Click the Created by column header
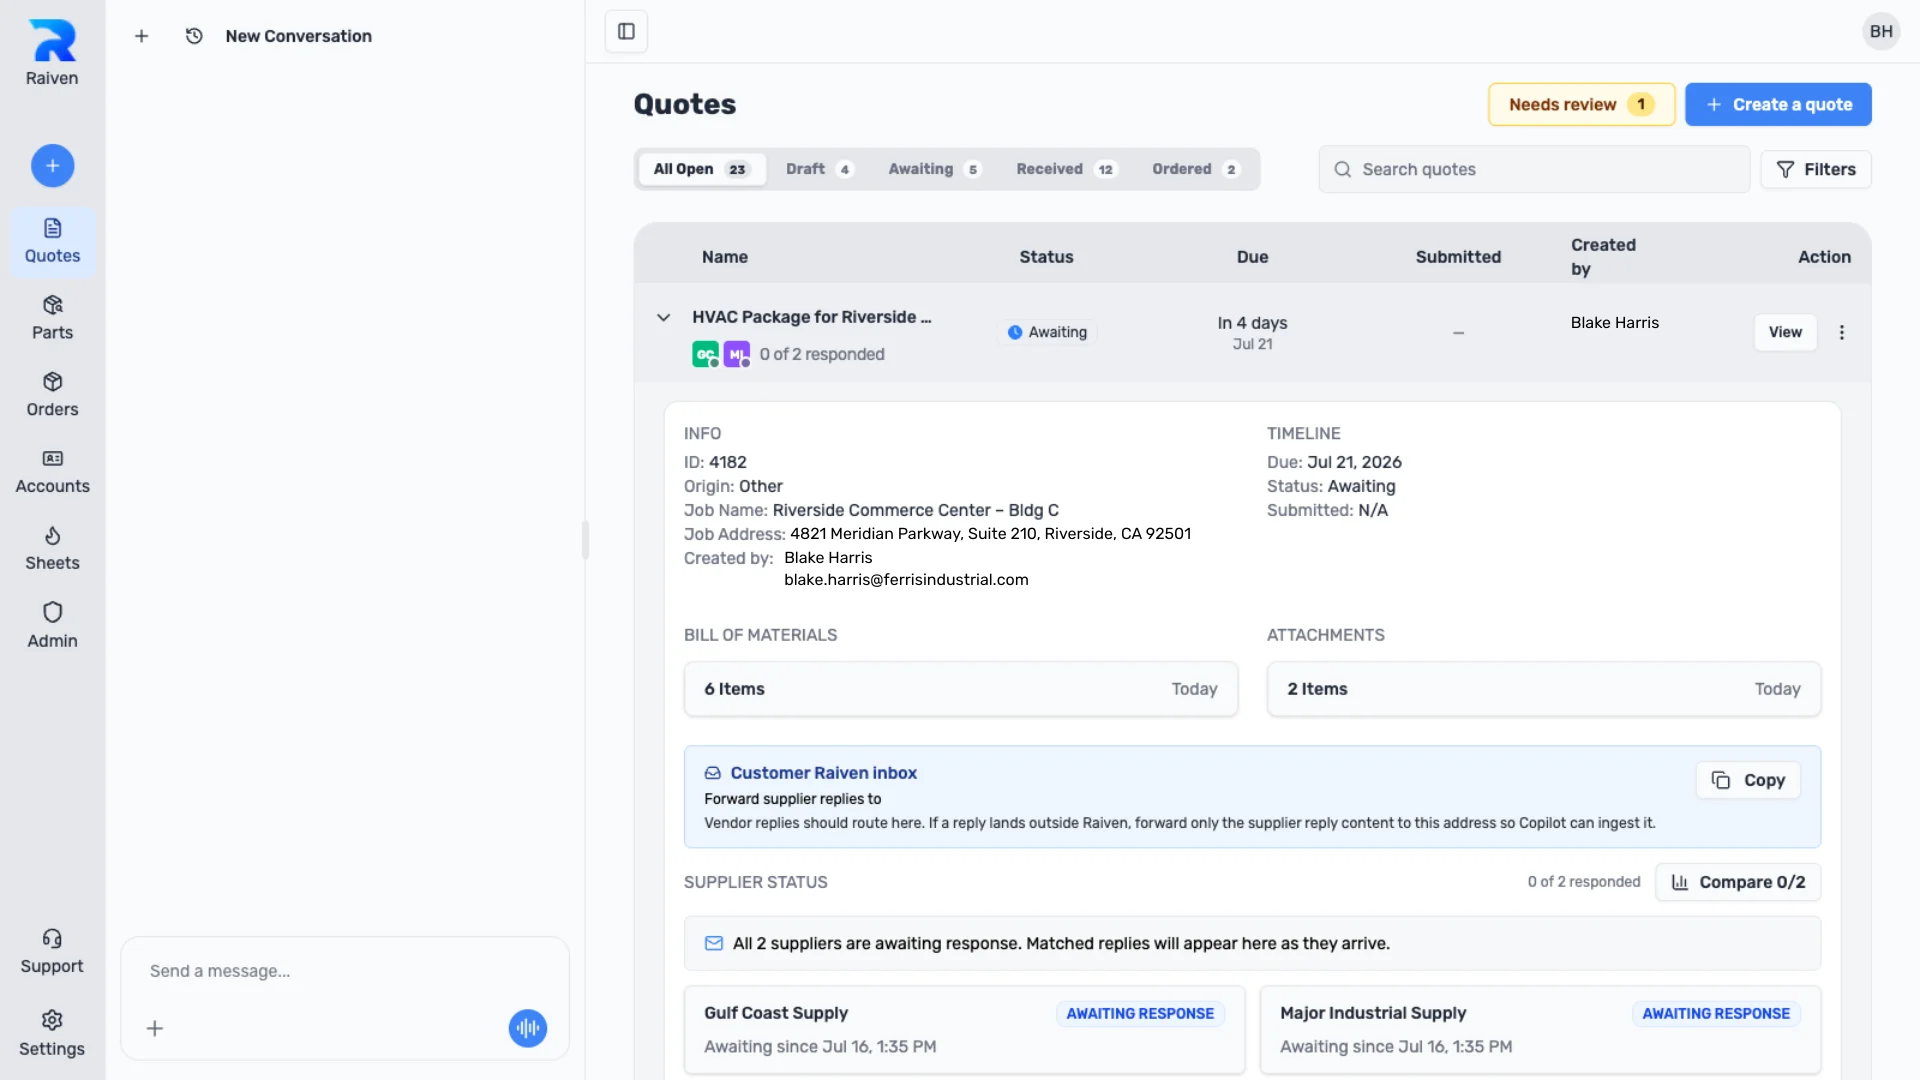 coord(1603,257)
